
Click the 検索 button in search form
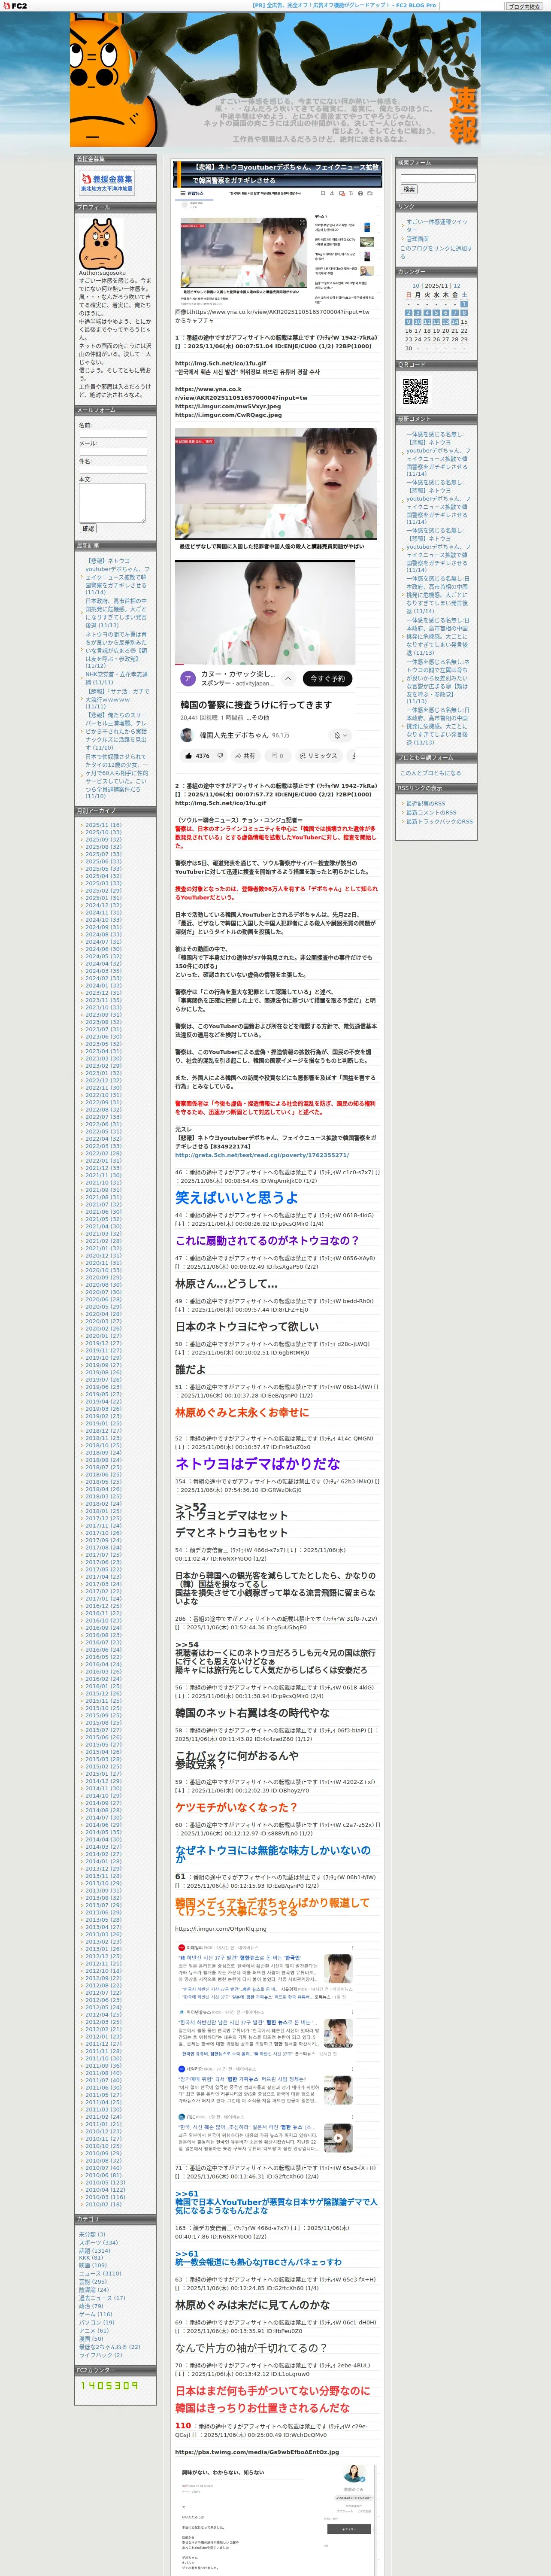click(409, 189)
